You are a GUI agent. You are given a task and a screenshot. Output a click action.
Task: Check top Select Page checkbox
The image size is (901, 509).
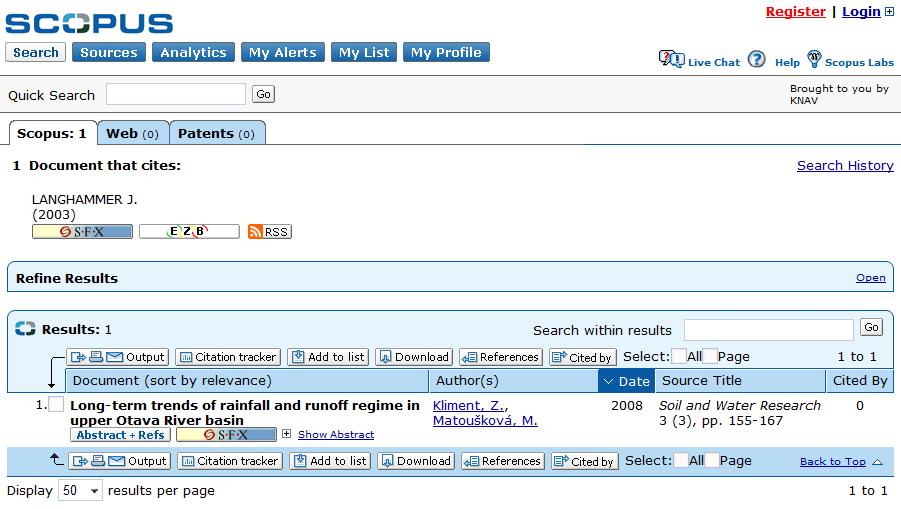[710, 356]
